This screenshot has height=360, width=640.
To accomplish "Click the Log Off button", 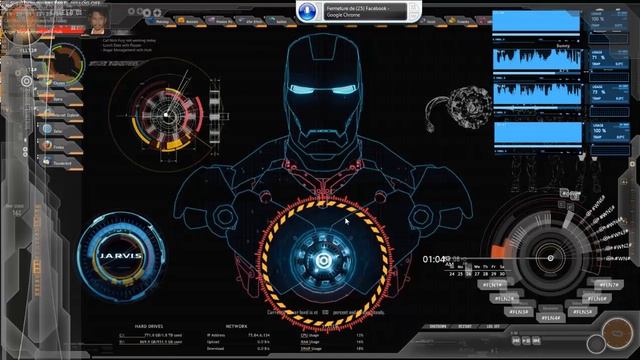I will [x=492, y=327].
